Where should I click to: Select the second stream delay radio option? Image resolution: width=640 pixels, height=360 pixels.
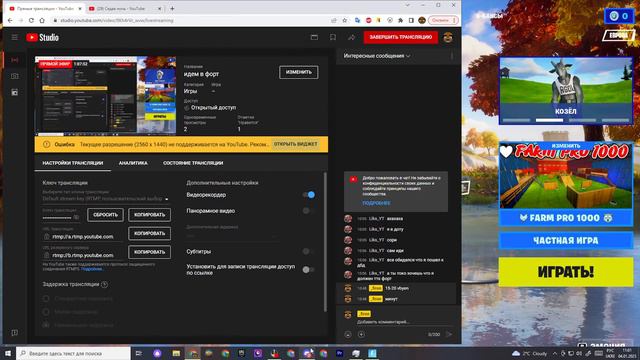46,312
